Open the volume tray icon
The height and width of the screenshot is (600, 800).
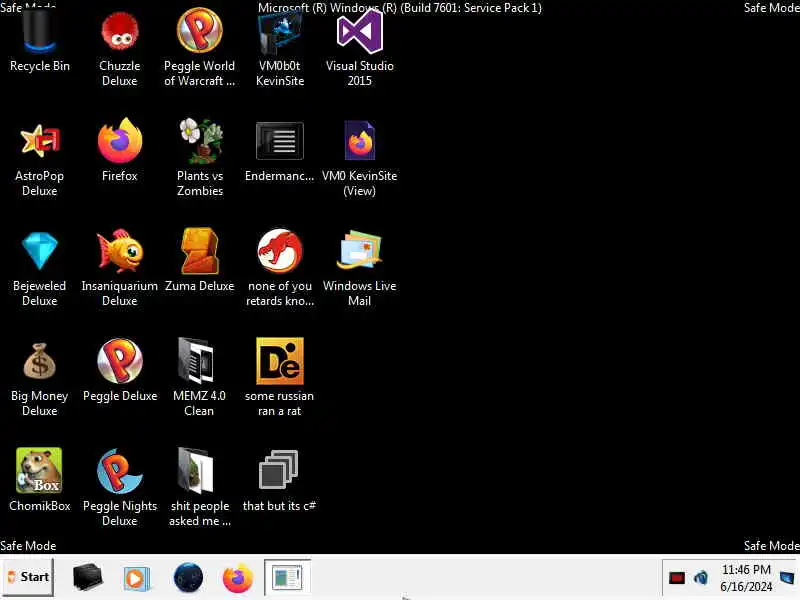click(x=701, y=578)
